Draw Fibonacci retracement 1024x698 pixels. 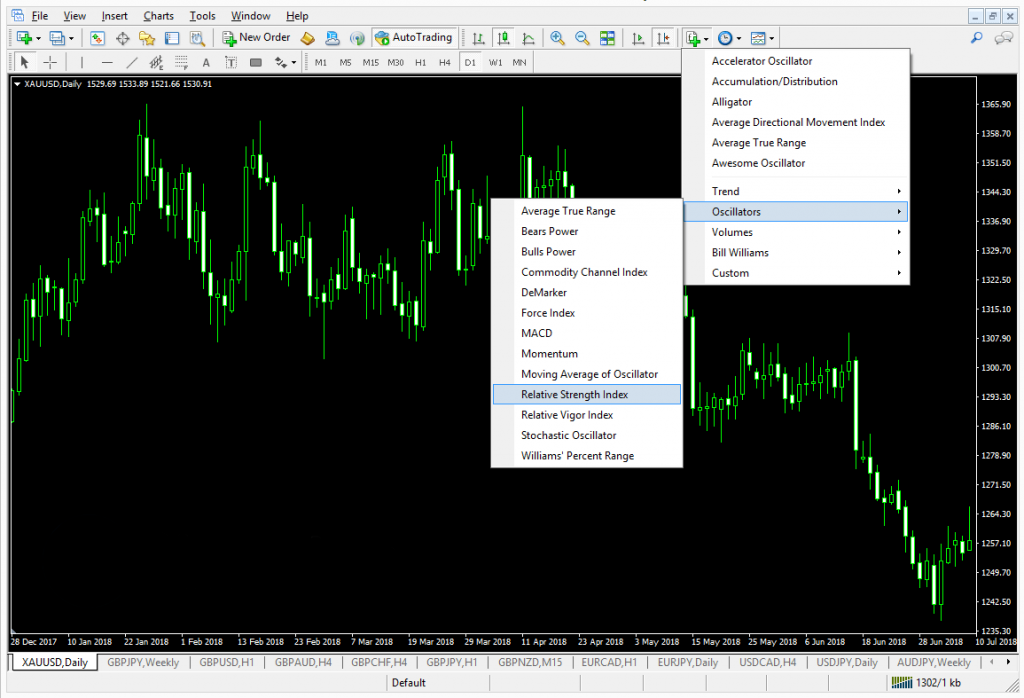tap(181, 63)
